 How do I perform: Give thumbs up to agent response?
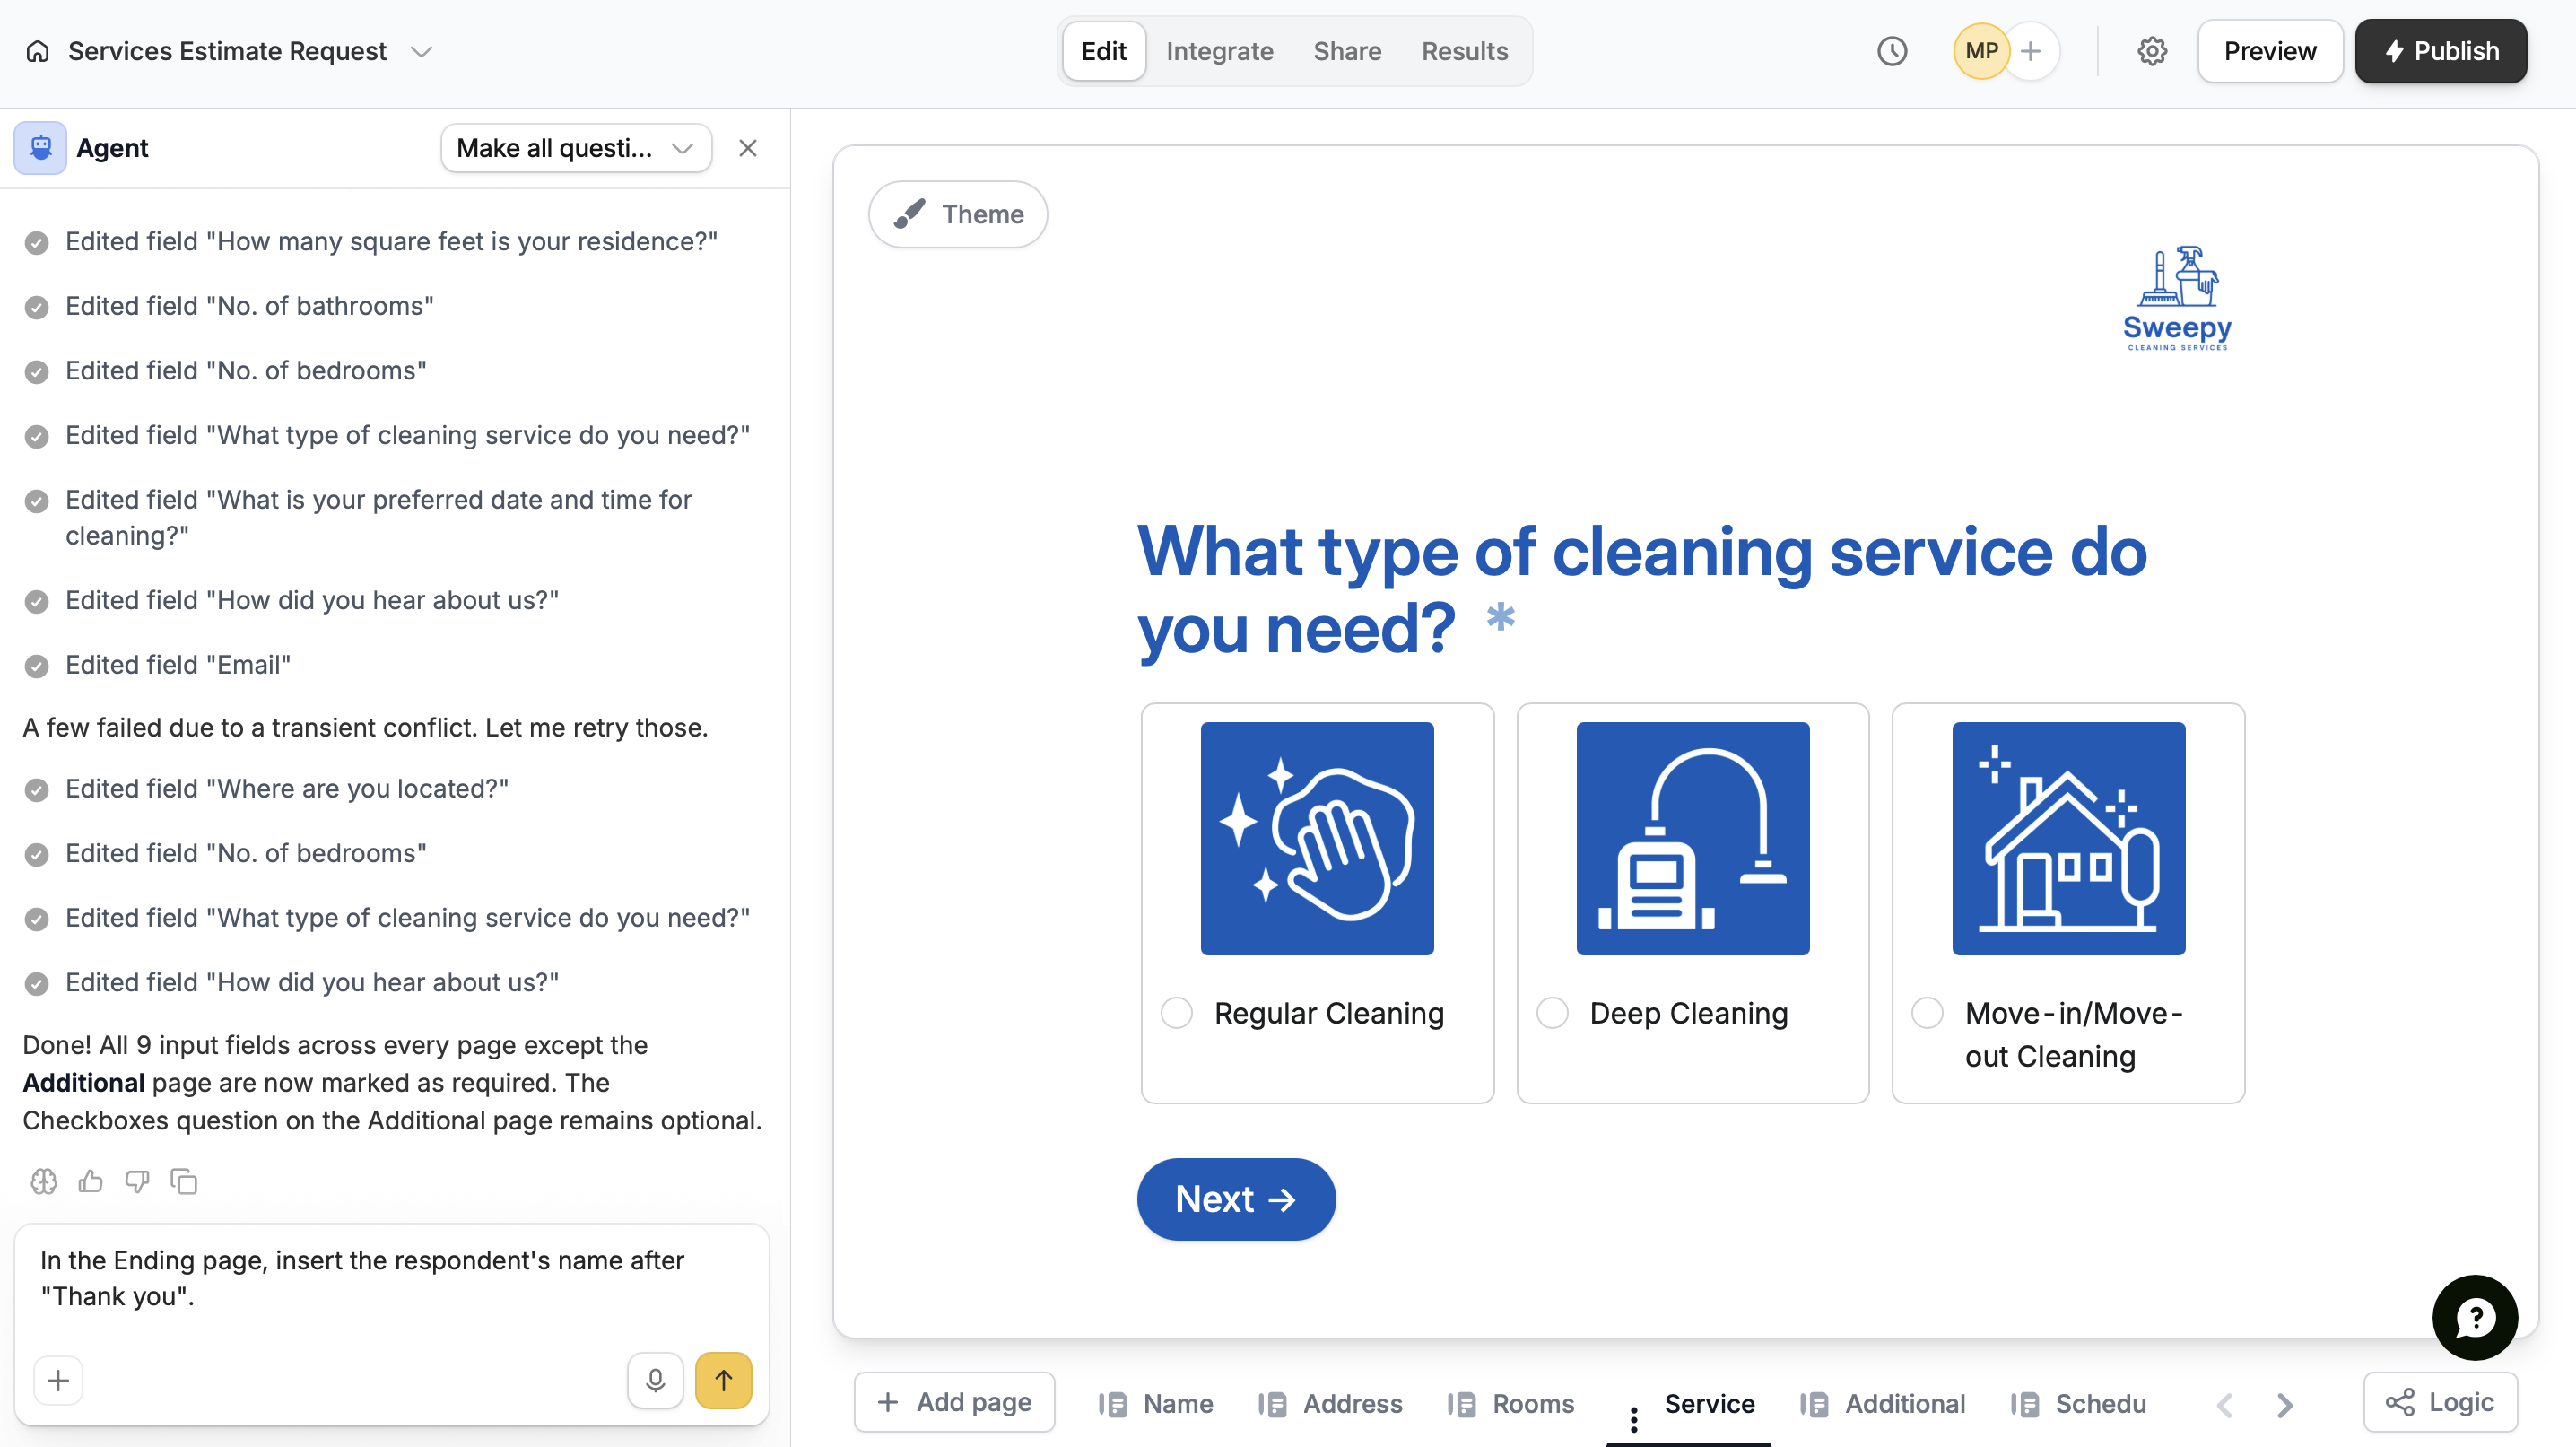coord(91,1182)
